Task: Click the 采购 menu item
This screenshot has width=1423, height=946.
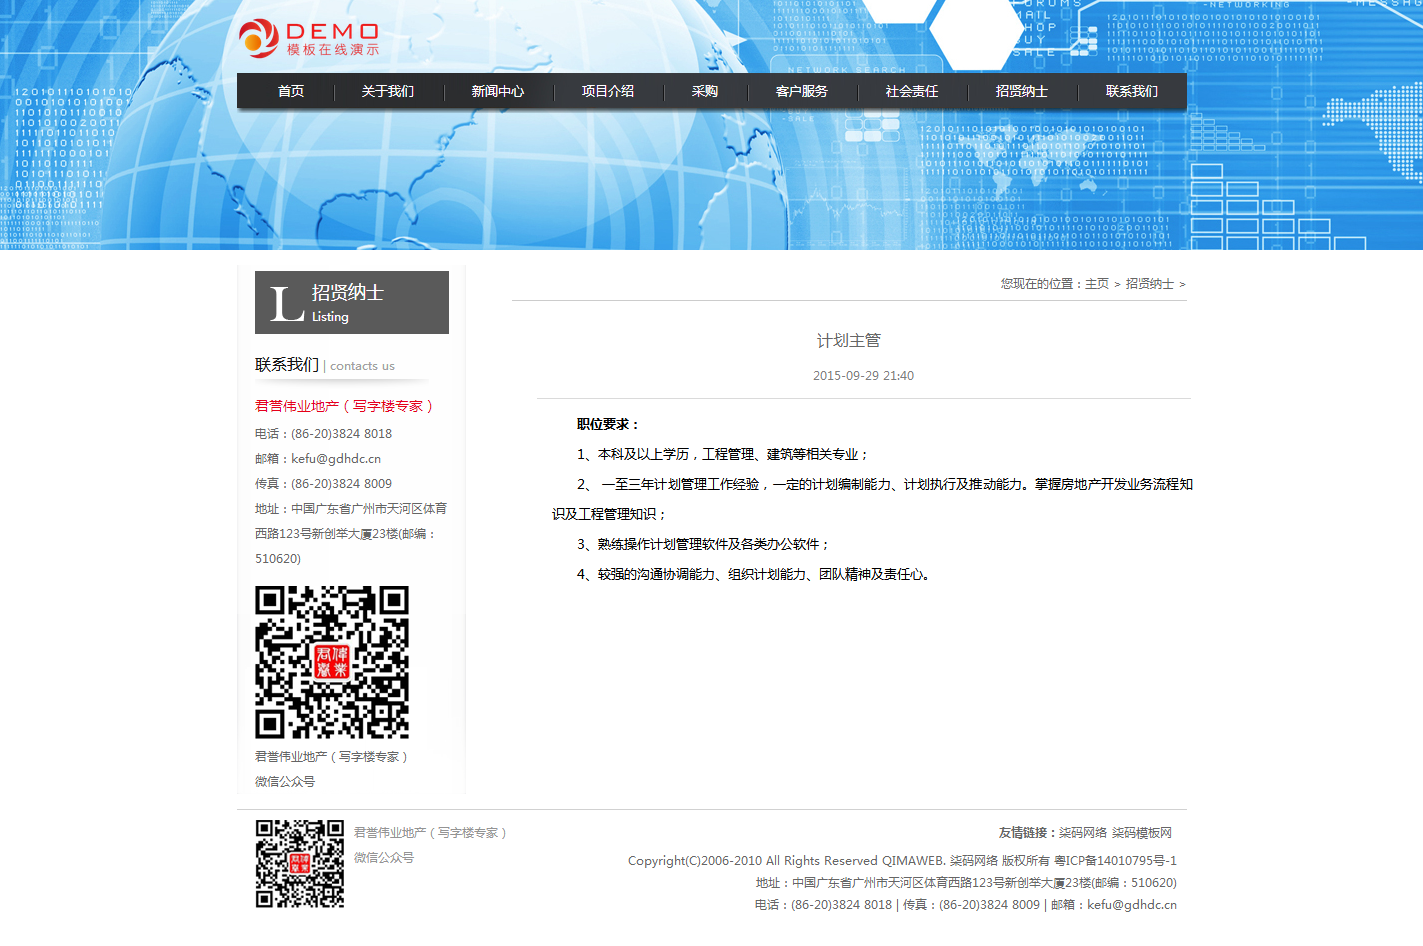Action: (704, 91)
